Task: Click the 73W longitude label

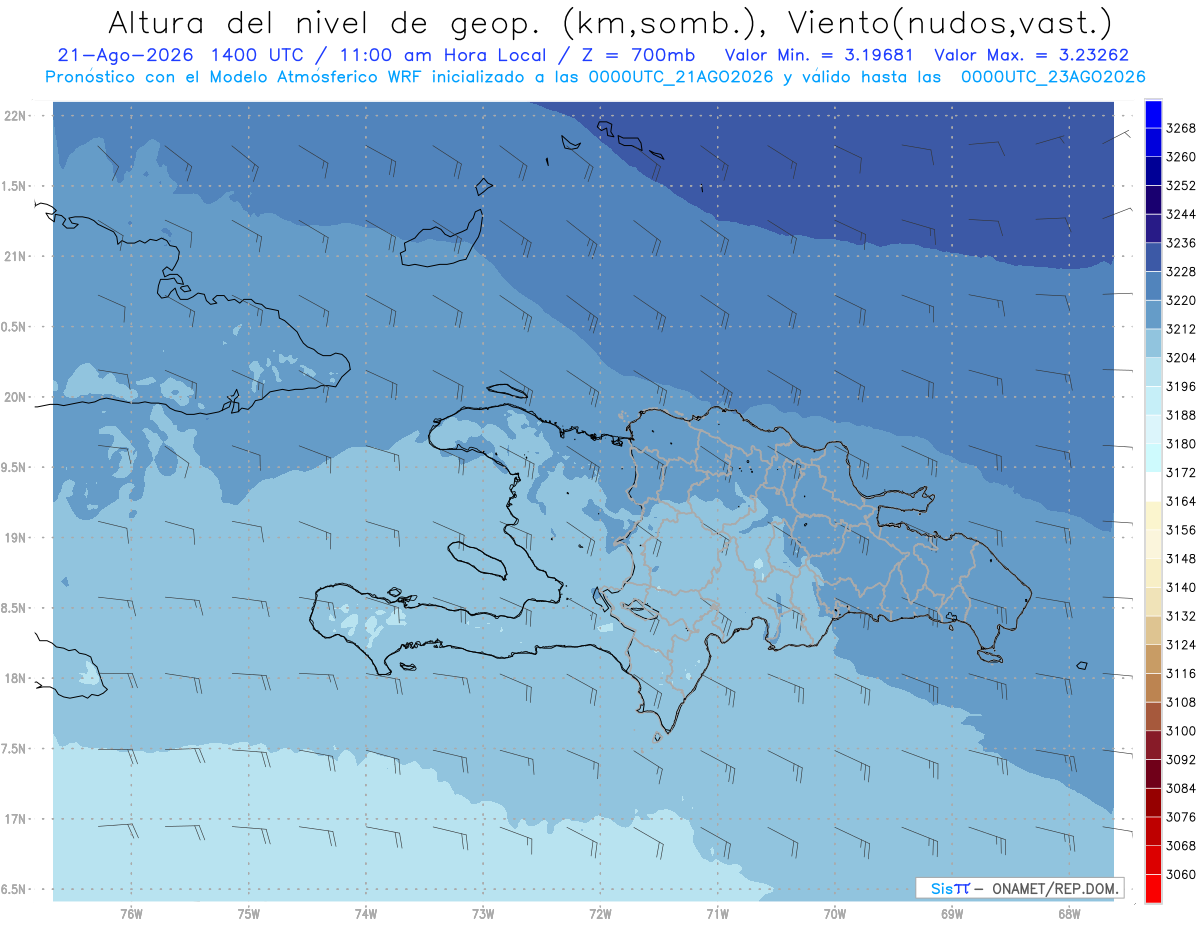Action: [483, 913]
